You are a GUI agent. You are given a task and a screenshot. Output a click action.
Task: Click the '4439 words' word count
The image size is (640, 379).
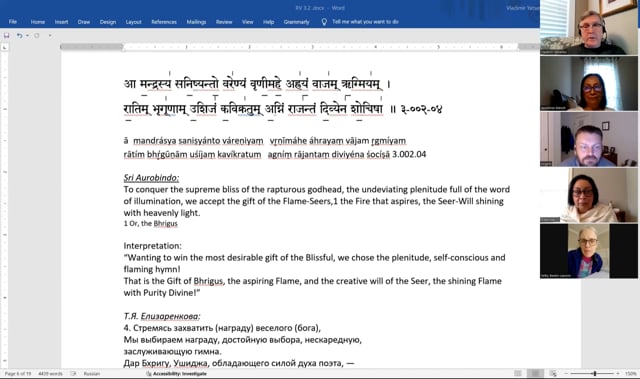pos(50,373)
